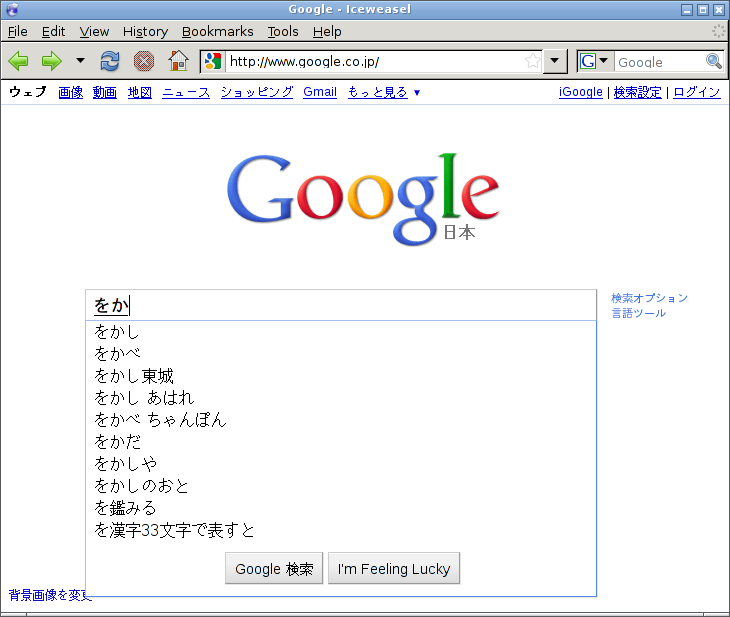Open the ショッピング shopping link
Image resolution: width=730 pixels, height=617 pixels.
[x=257, y=92]
